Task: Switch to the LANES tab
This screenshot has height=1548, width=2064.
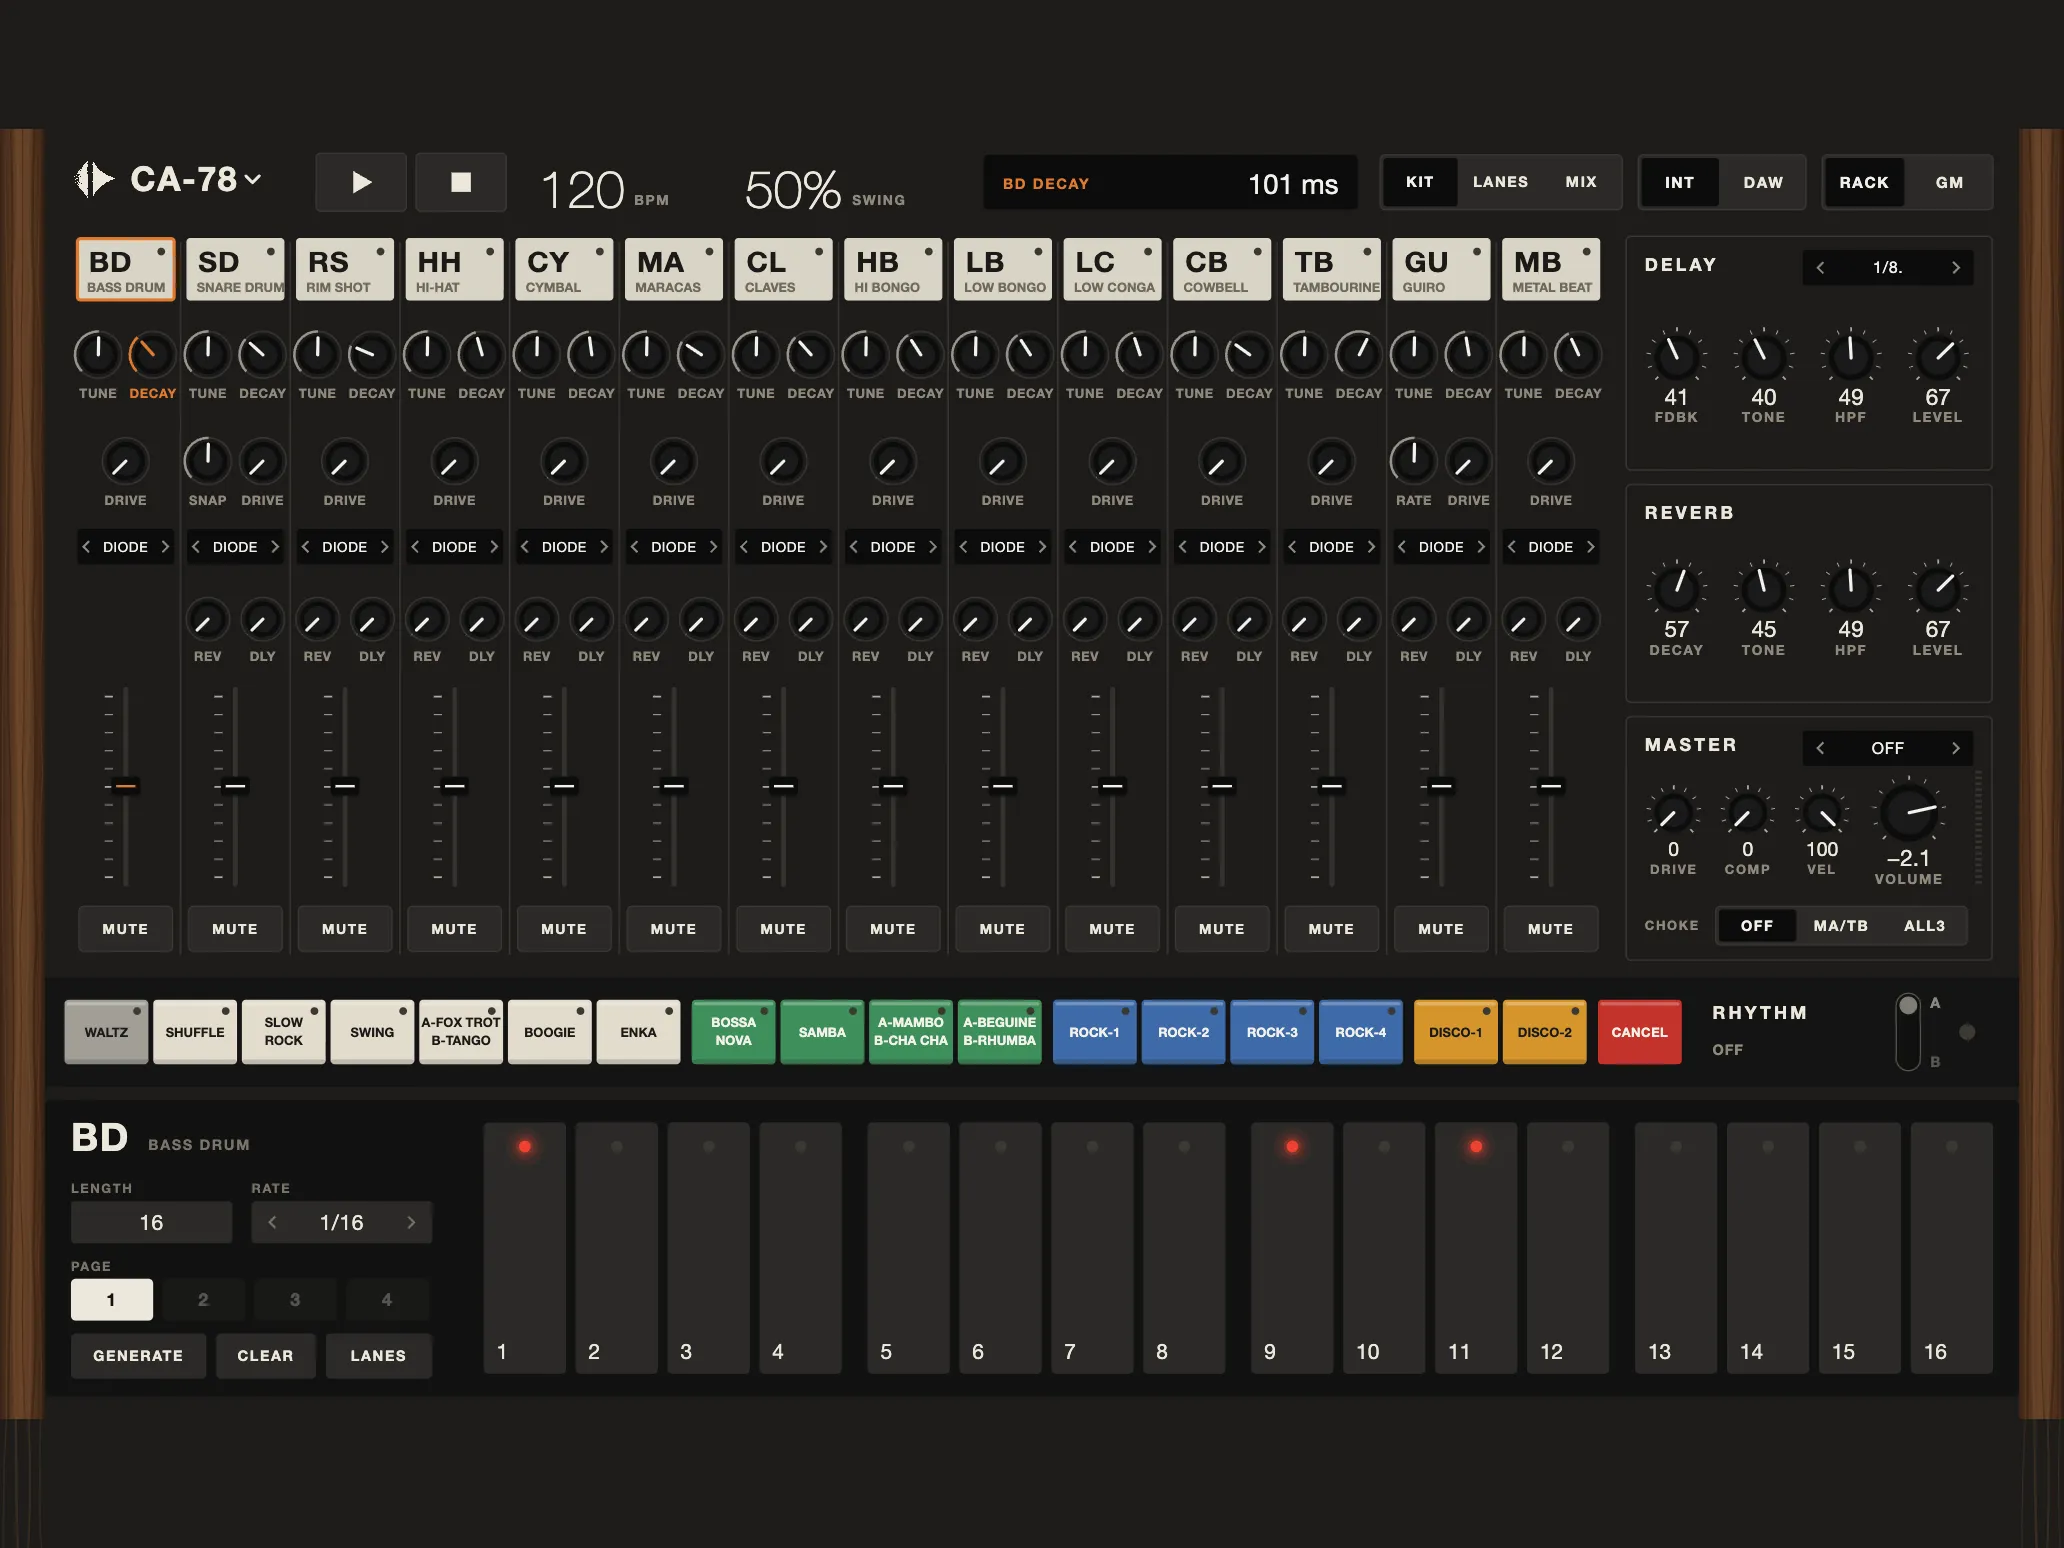Action: coord(1500,182)
